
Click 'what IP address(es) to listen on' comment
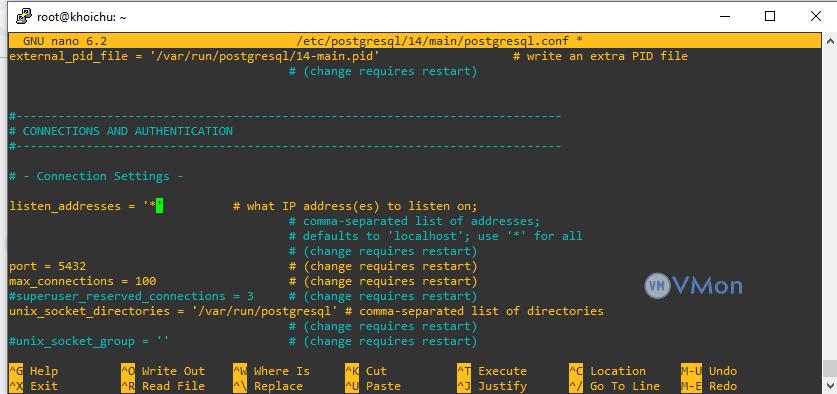click(355, 206)
